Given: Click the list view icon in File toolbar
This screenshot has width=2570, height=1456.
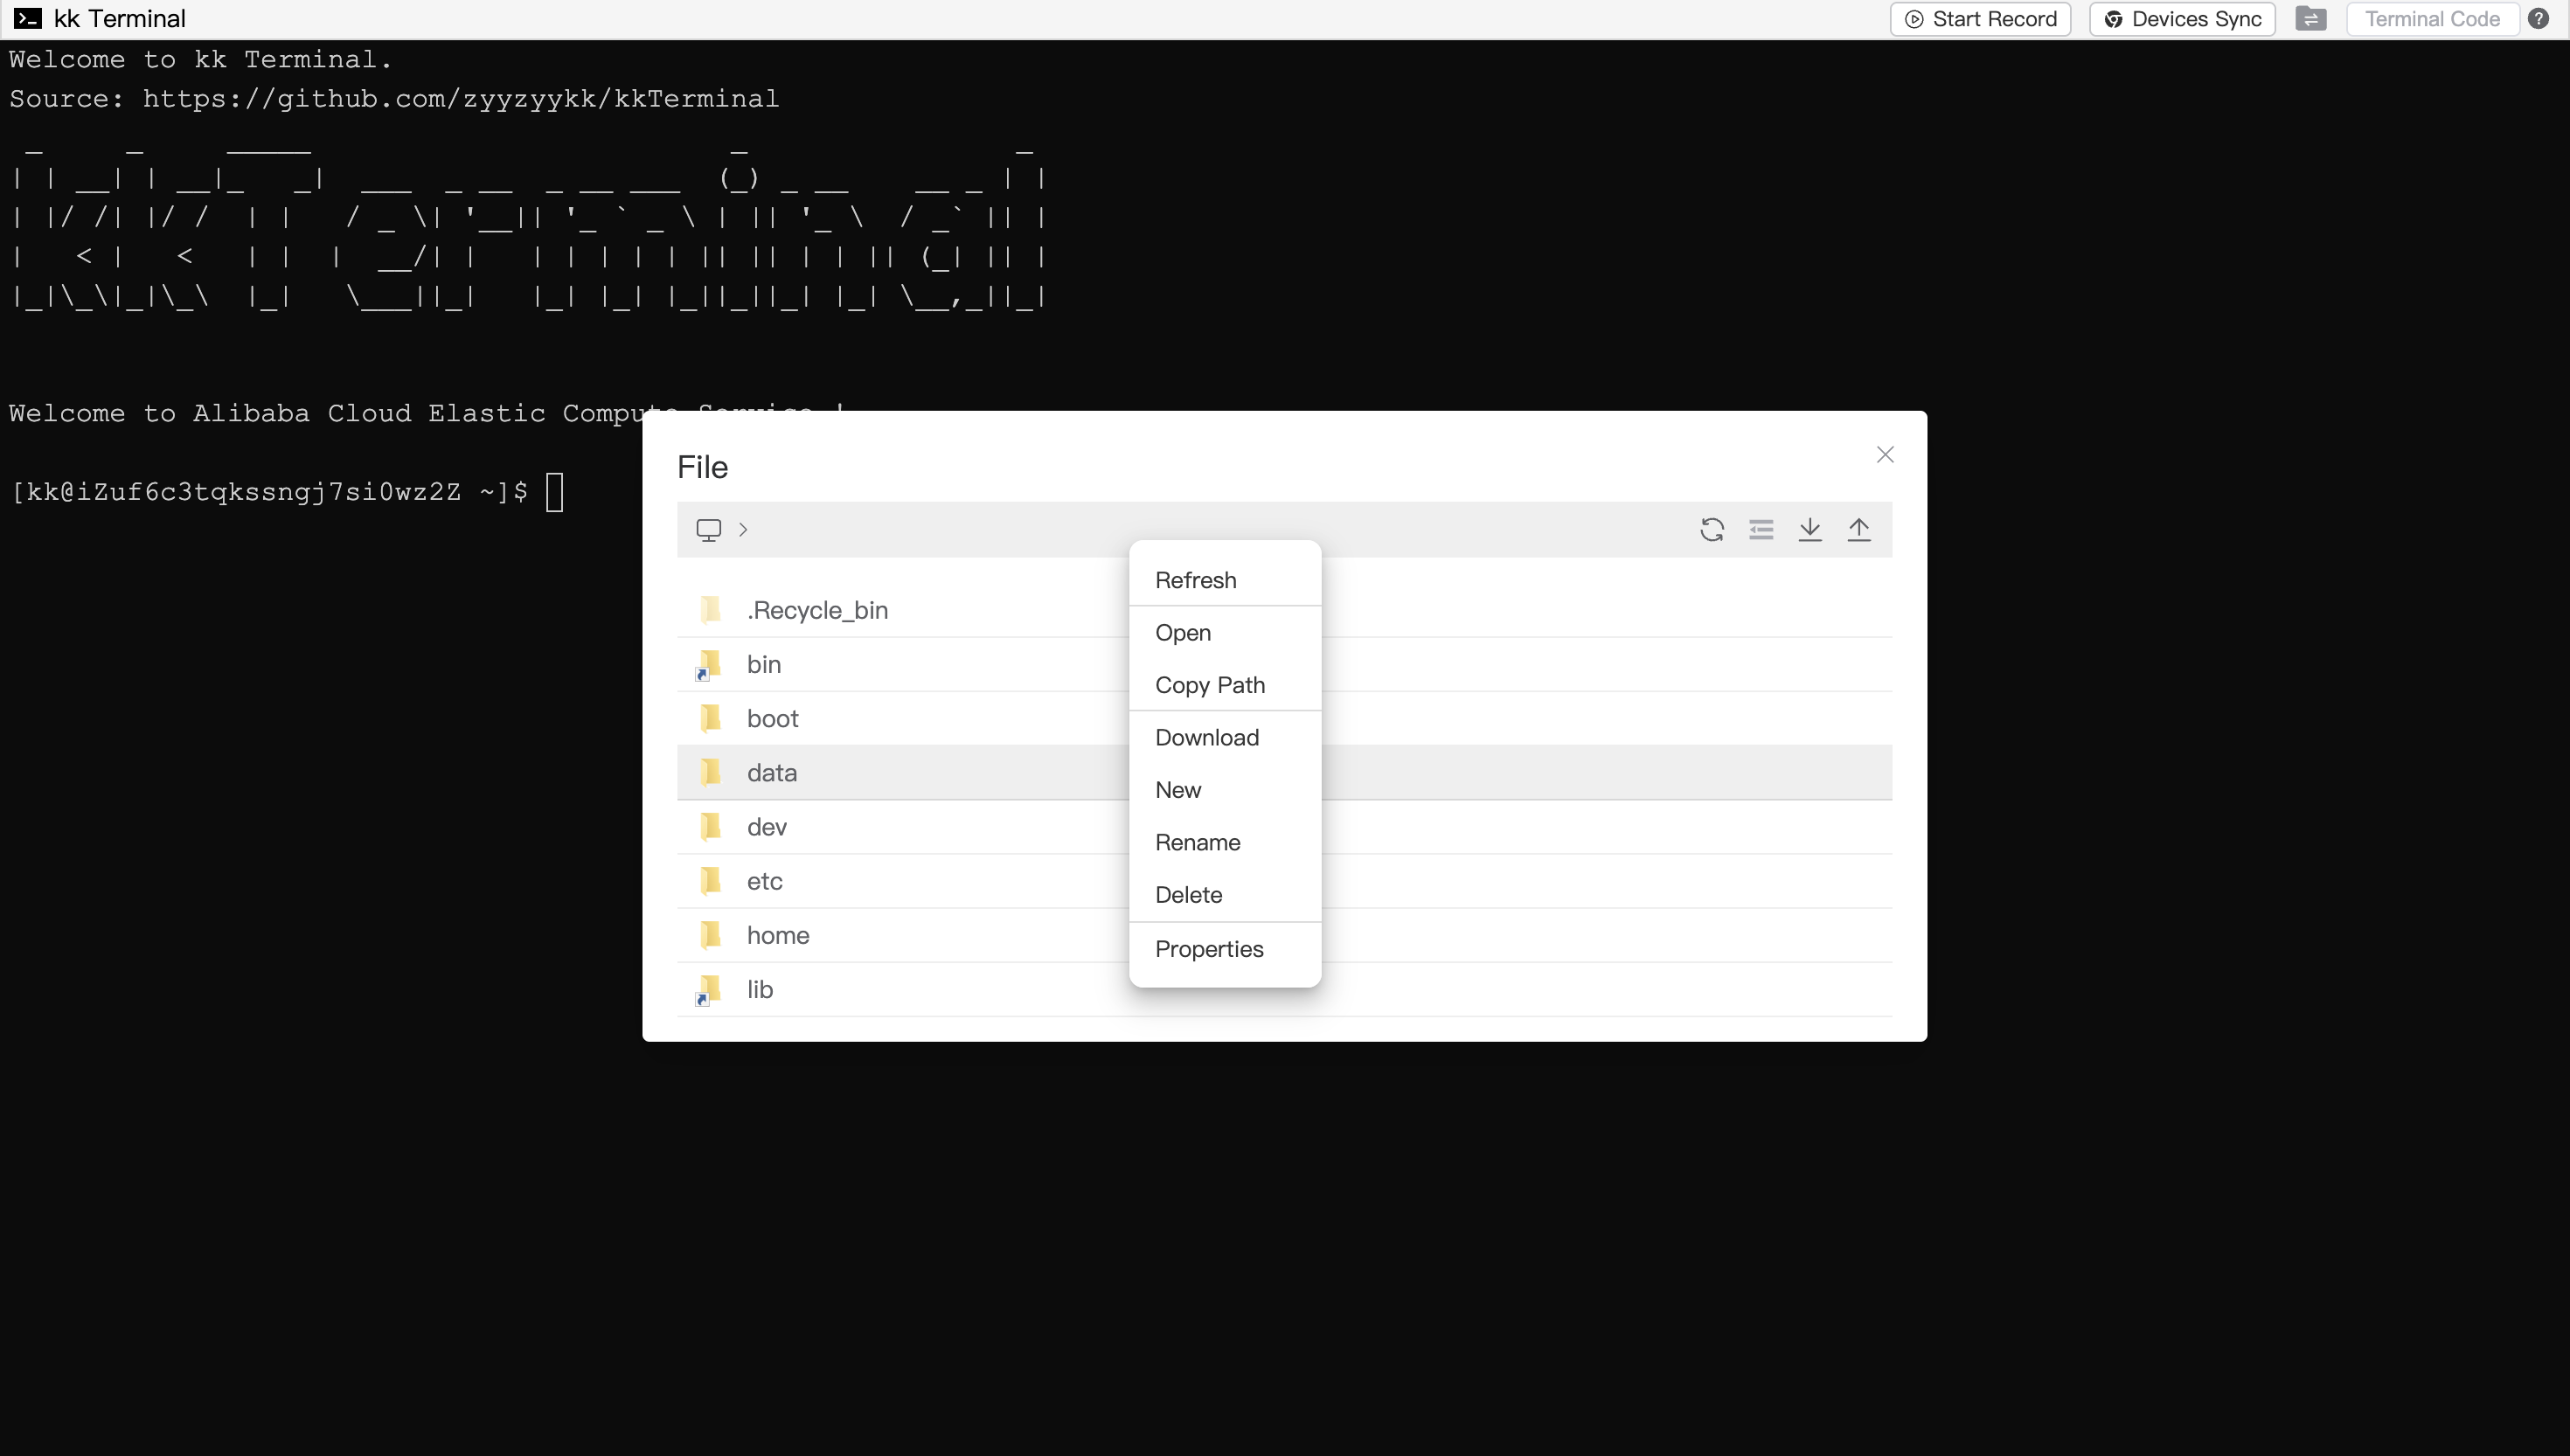Looking at the screenshot, I should coord(1761,529).
